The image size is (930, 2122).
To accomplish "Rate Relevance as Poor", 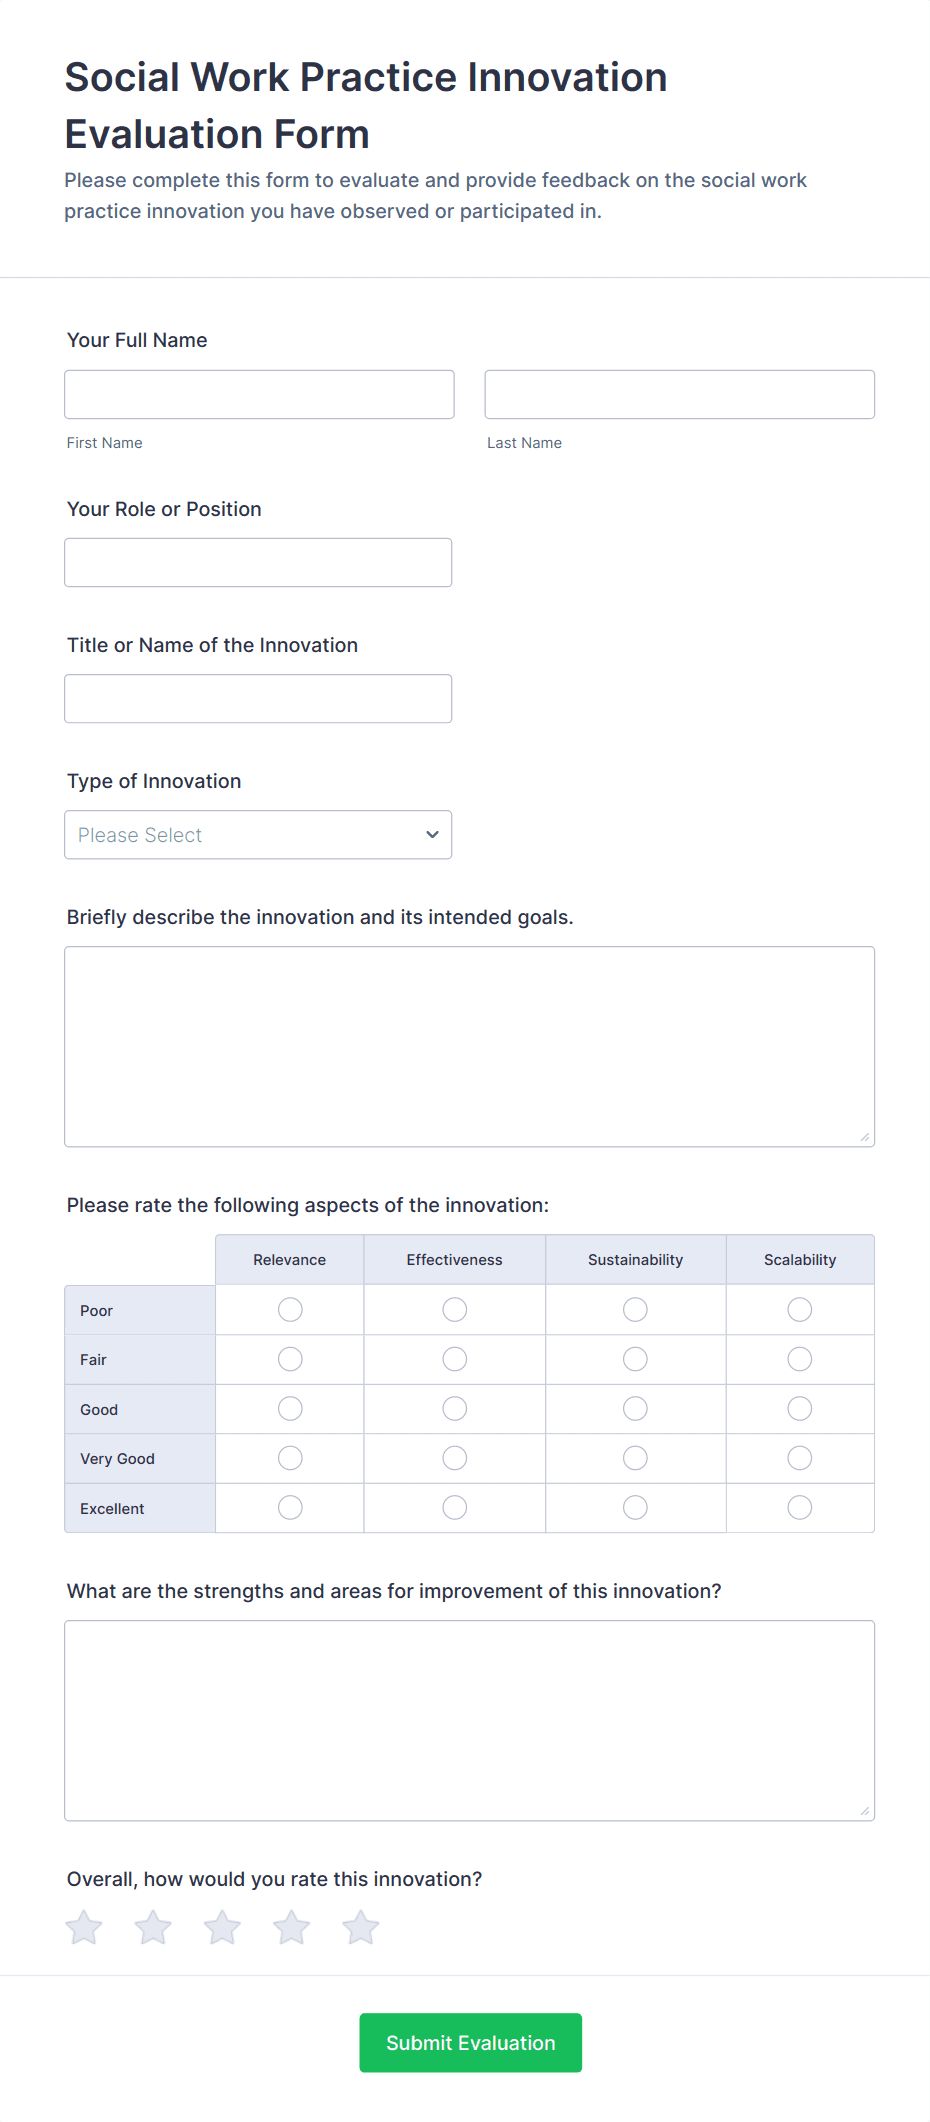I will [x=290, y=1310].
